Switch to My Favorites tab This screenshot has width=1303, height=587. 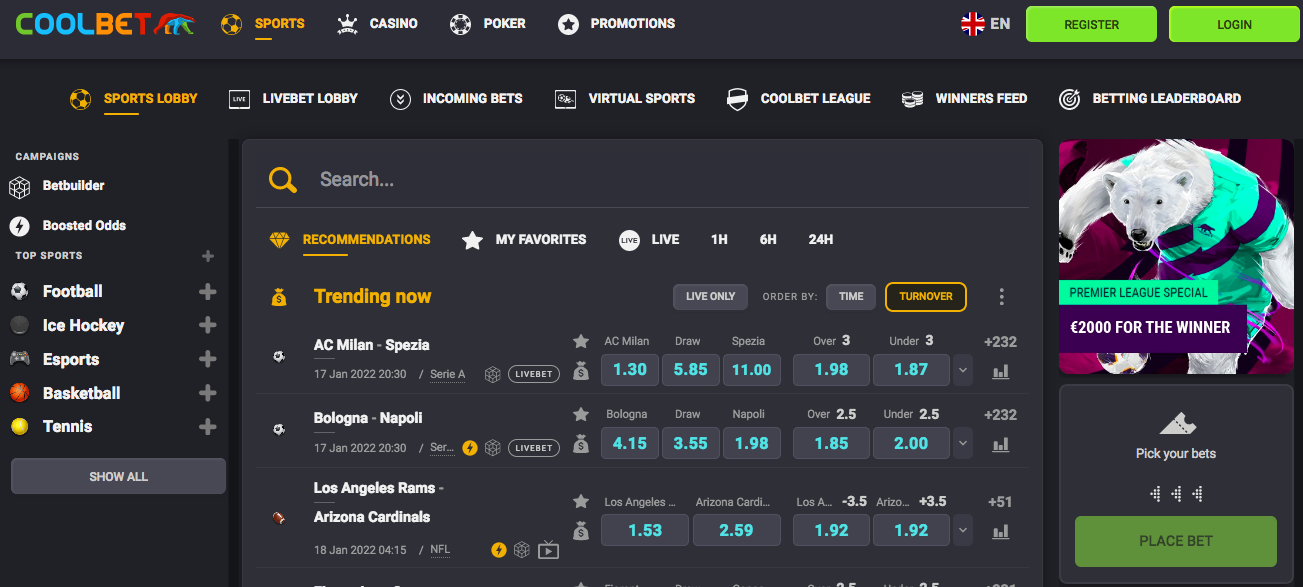pos(524,240)
